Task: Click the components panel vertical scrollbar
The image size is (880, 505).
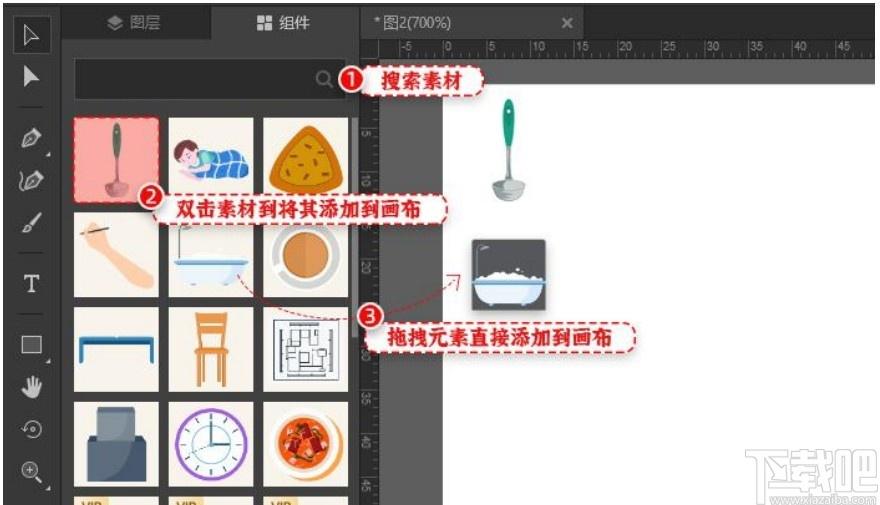Action: (354, 227)
